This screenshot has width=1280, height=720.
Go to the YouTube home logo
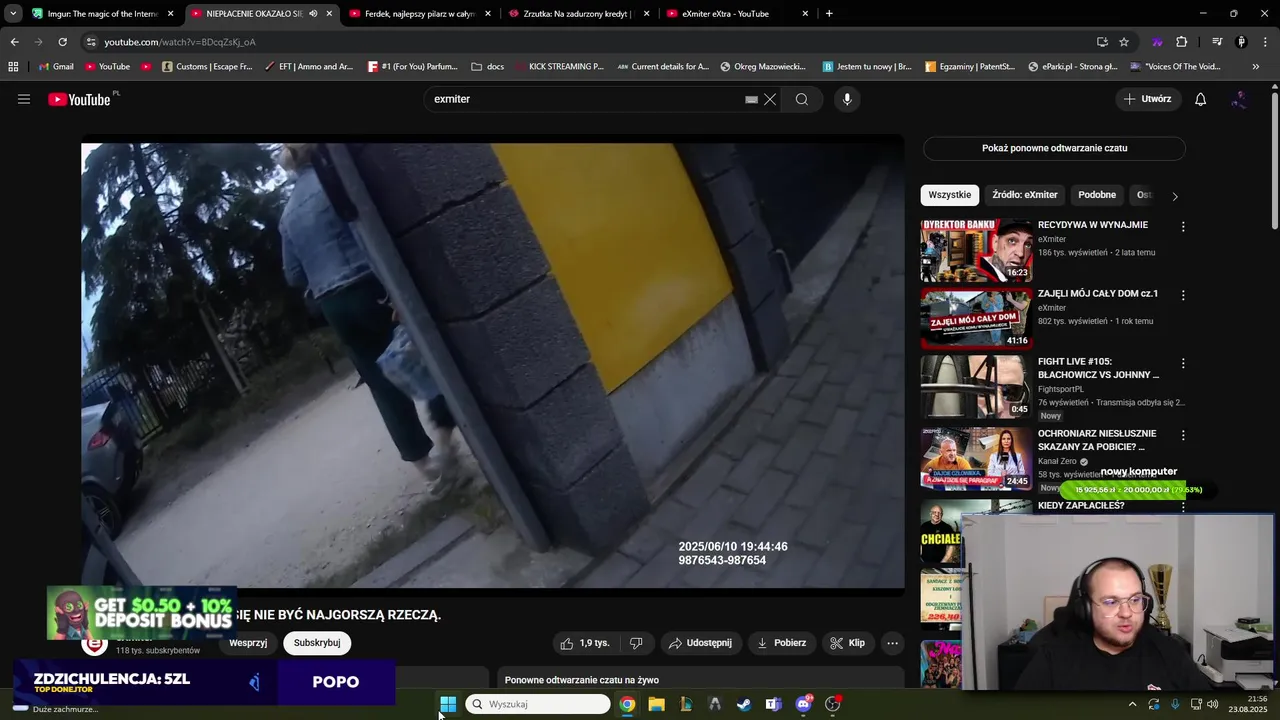(79, 99)
